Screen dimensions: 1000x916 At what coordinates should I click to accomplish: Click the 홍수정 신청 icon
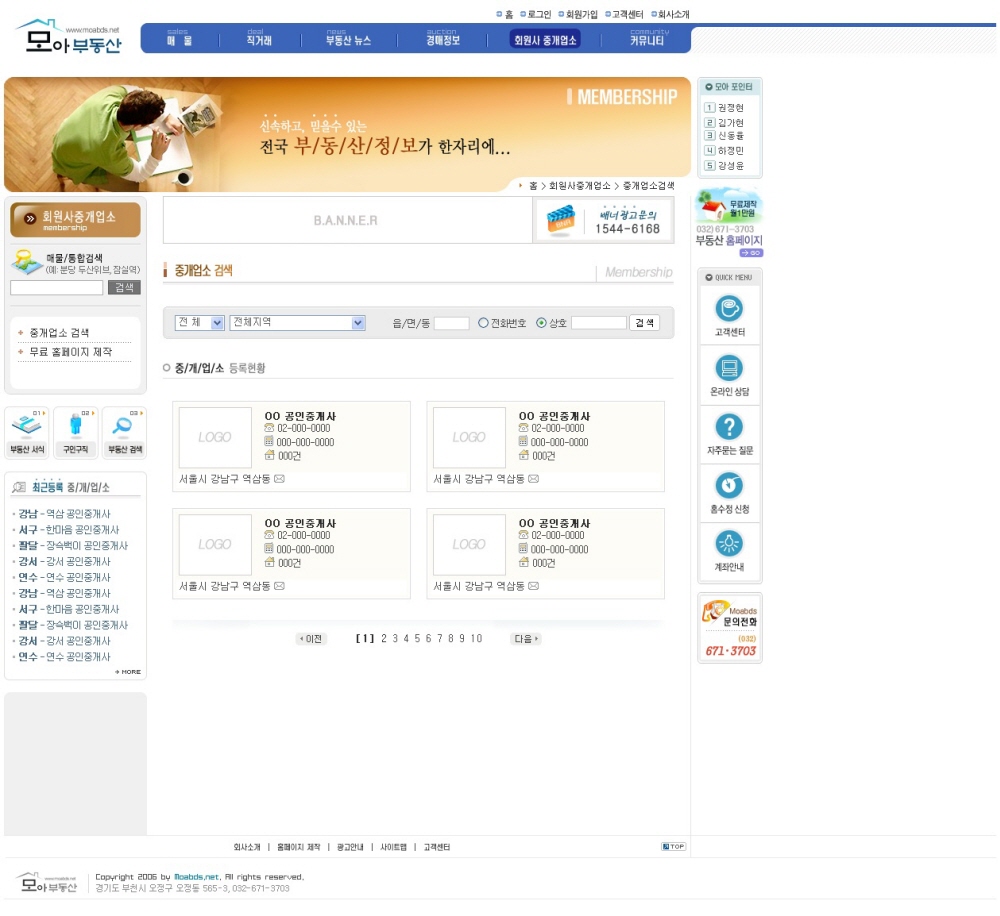click(729, 486)
